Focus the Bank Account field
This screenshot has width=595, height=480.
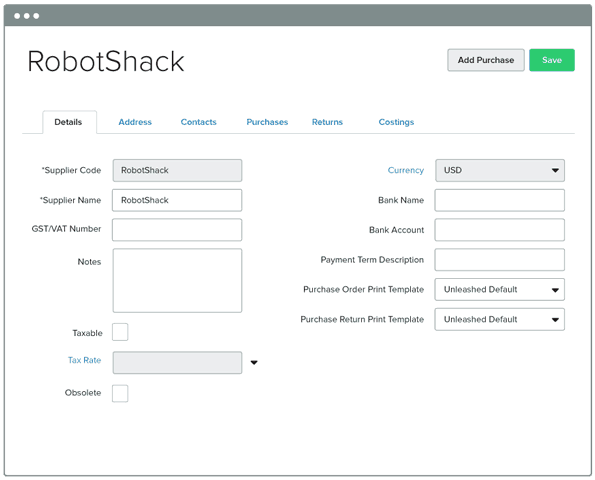pyautogui.click(x=500, y=230)
